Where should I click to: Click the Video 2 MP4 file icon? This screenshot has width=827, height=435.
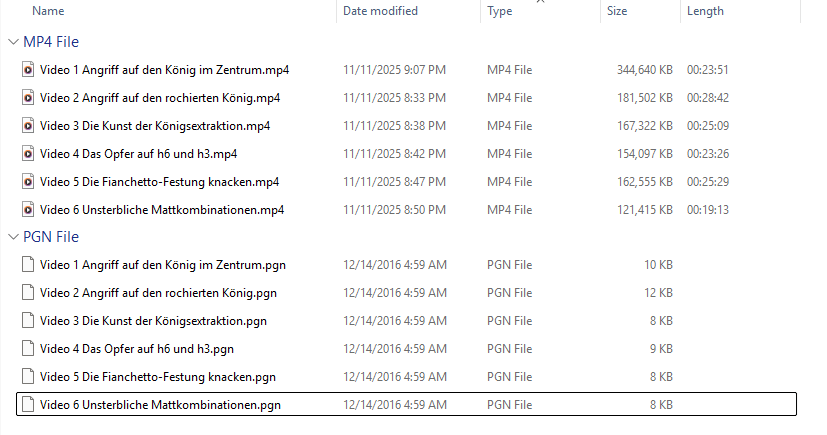point(28,98)
